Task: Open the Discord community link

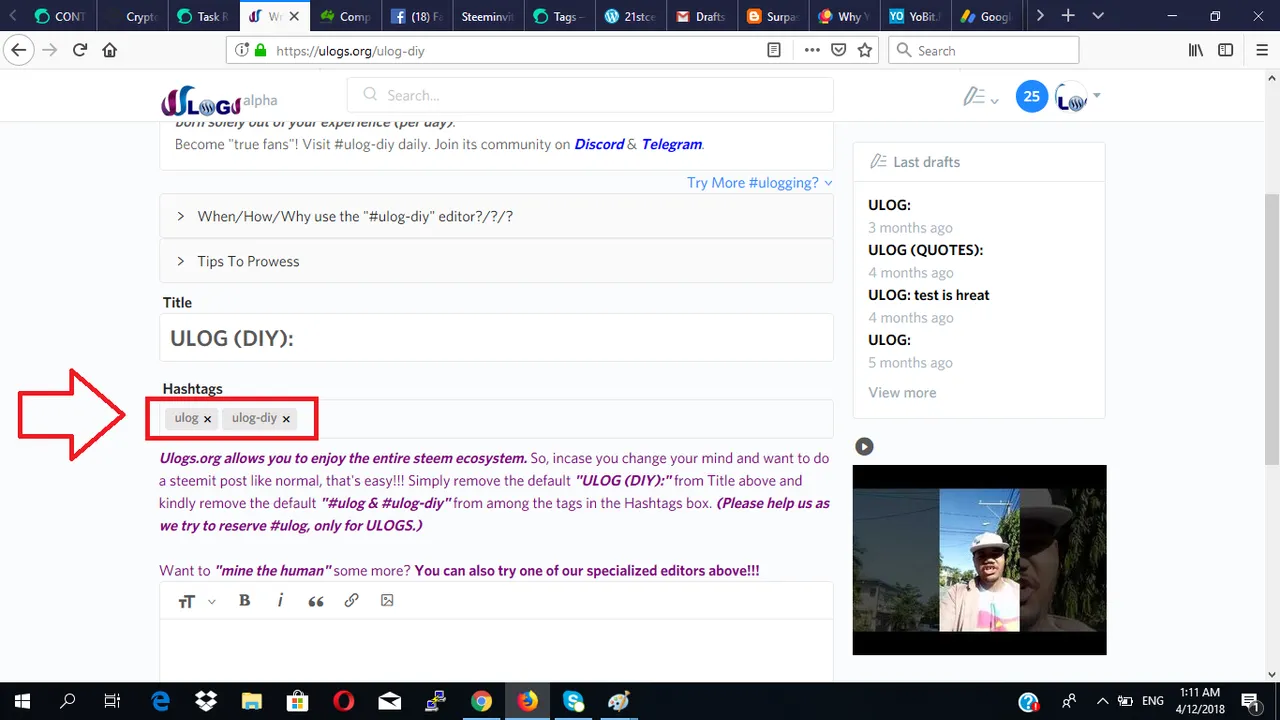Action: [x=599, y=144]
